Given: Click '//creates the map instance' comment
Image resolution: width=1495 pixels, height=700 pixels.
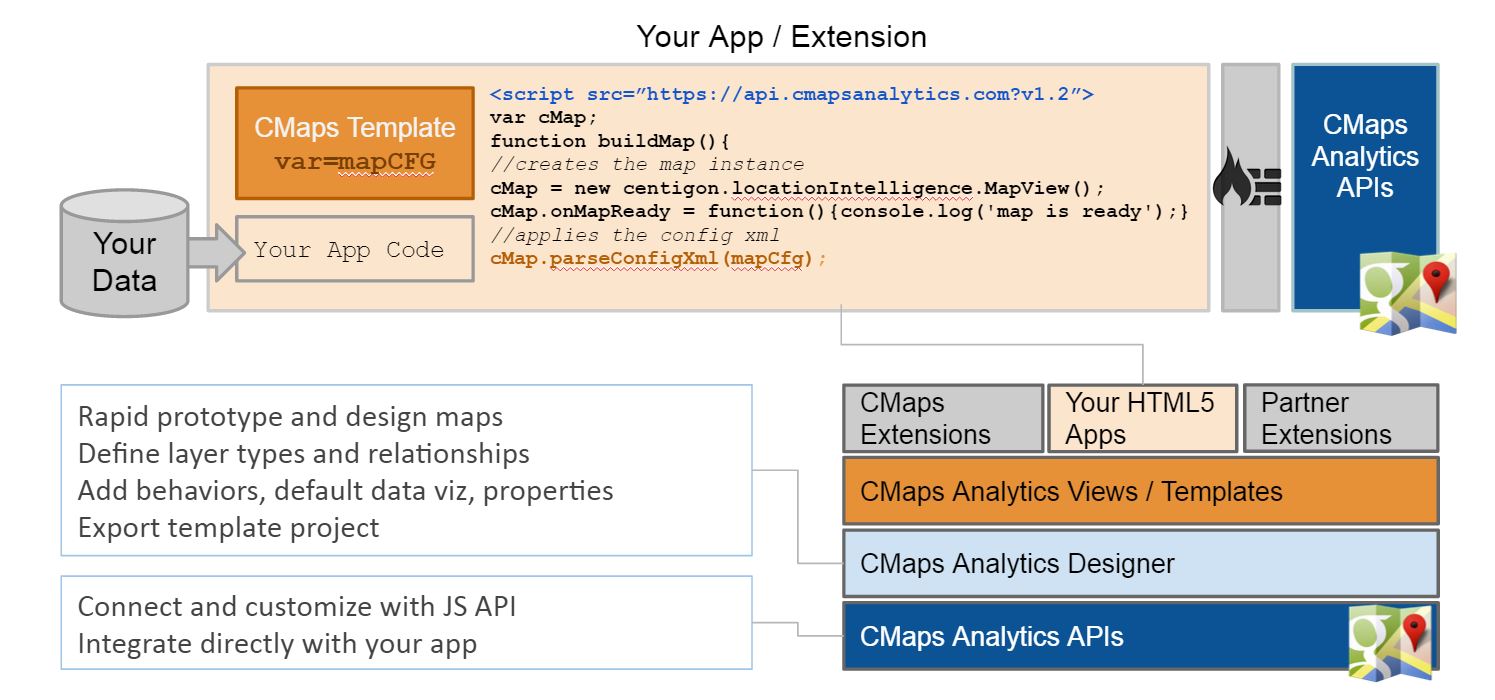Looking at the screenshot, I should 647,165.
